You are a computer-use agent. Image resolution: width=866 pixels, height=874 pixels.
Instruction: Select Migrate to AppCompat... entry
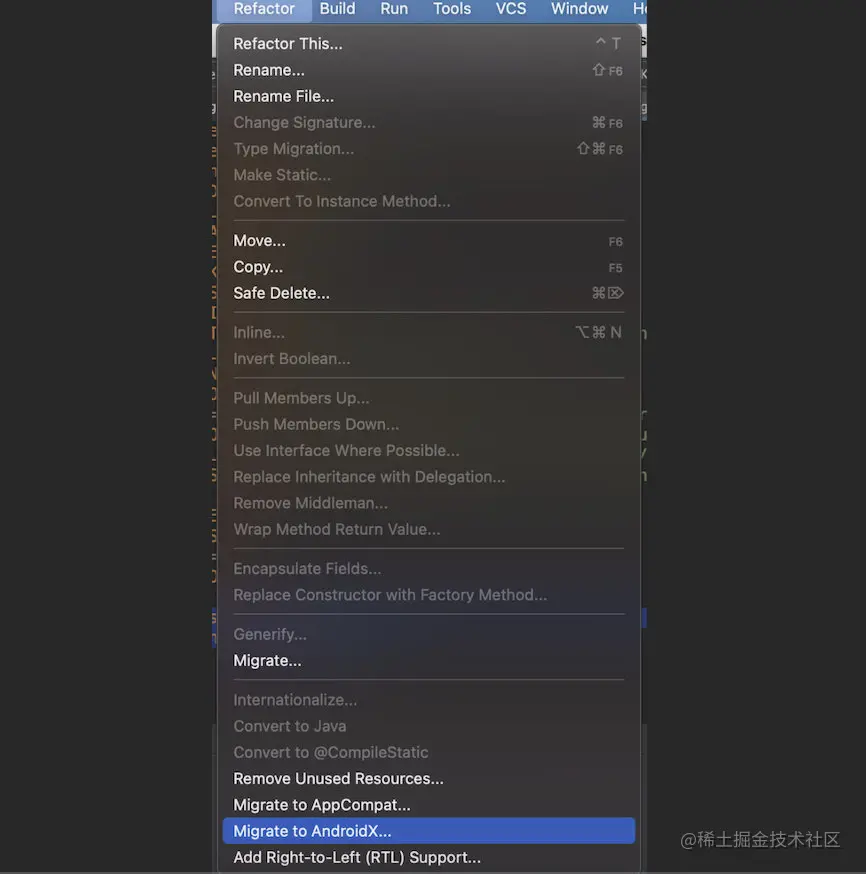(429, 805)
